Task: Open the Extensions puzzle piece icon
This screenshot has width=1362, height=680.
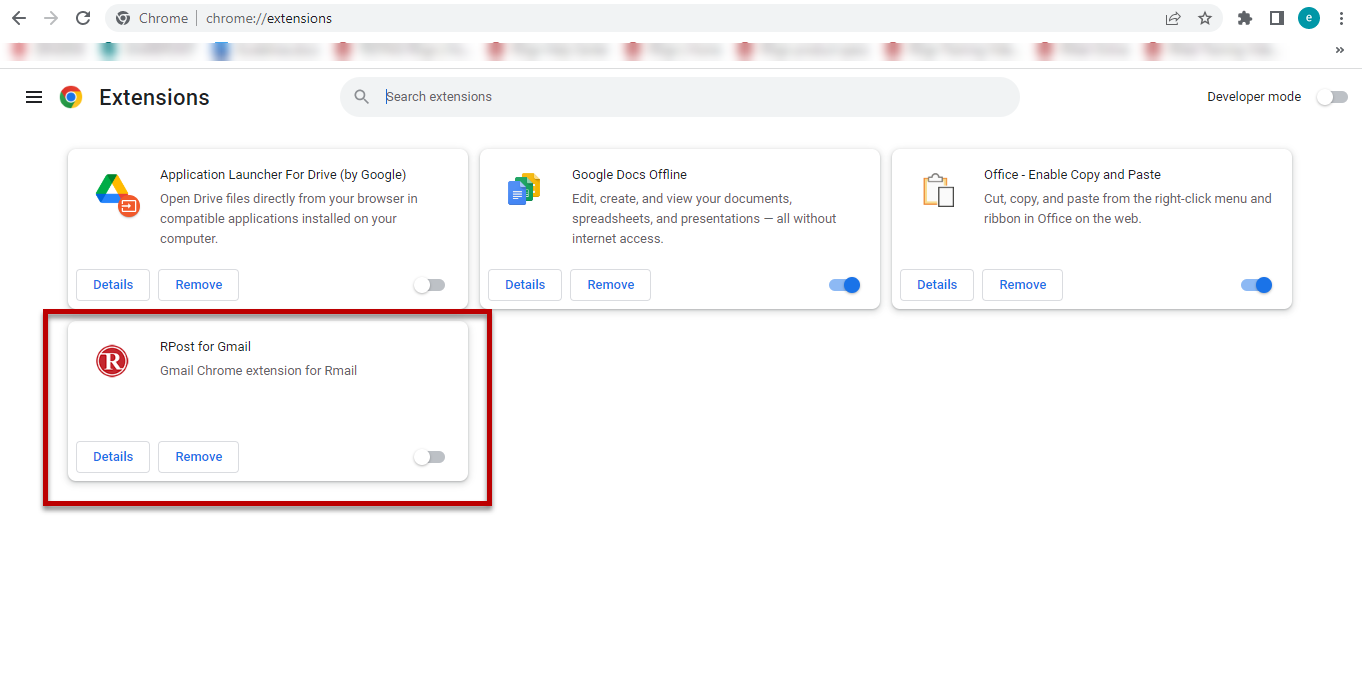Action: pyautogui.click(x=1245, y=18)
